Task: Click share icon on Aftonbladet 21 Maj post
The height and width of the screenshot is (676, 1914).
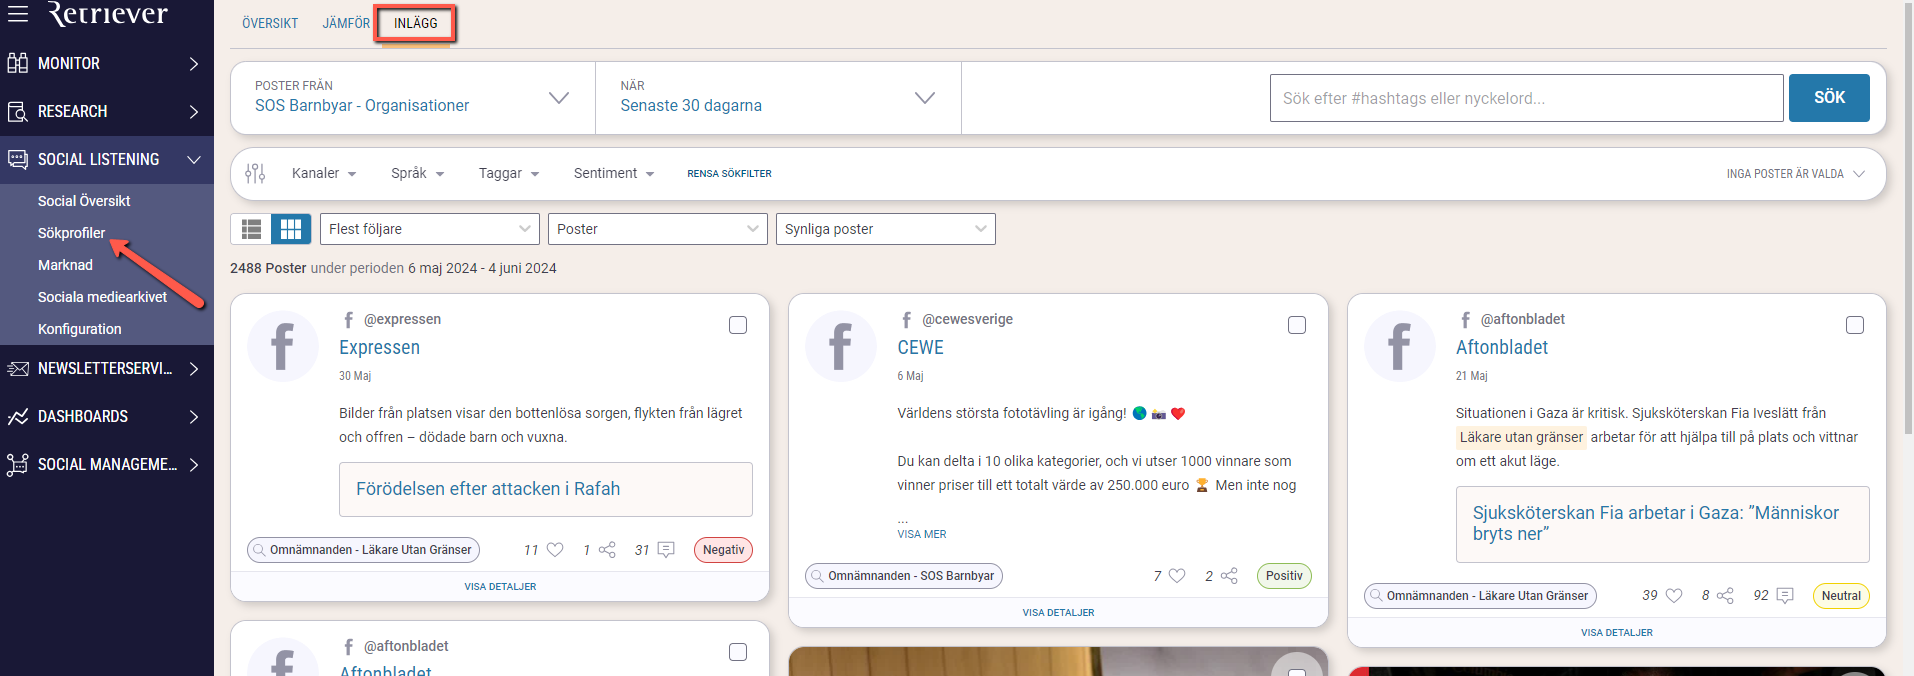Action: coord(1725,595)
